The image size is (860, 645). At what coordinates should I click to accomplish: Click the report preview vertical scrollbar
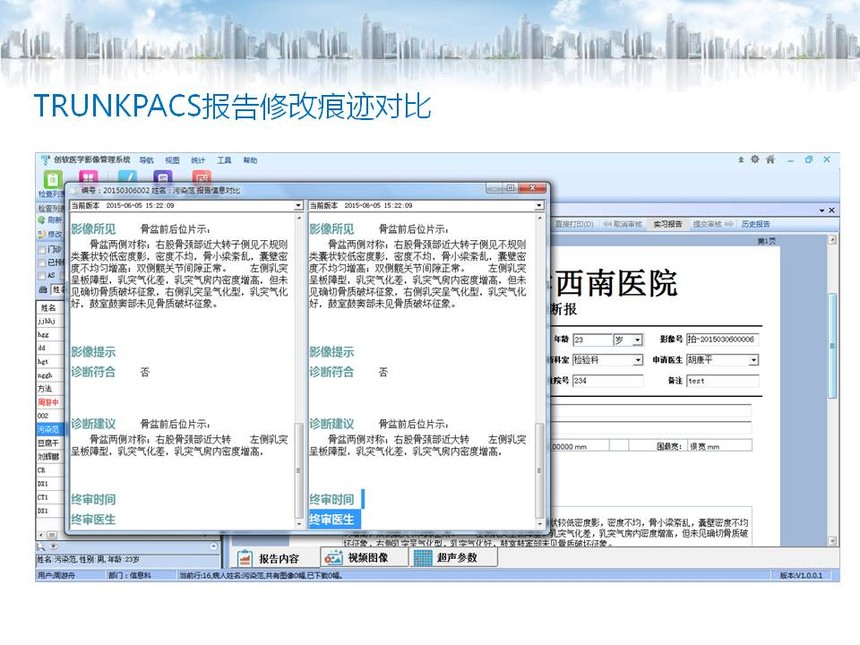pos(832,346)
